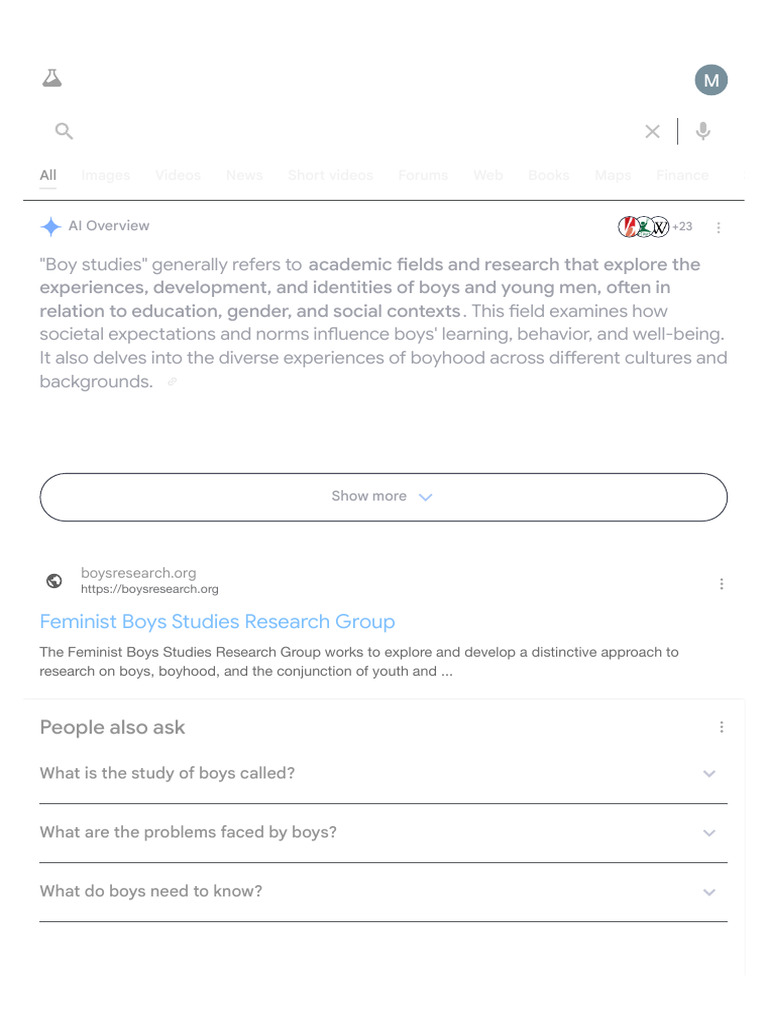
Task: Expand "What is the study of boys called?"
Action: [383, 773]
